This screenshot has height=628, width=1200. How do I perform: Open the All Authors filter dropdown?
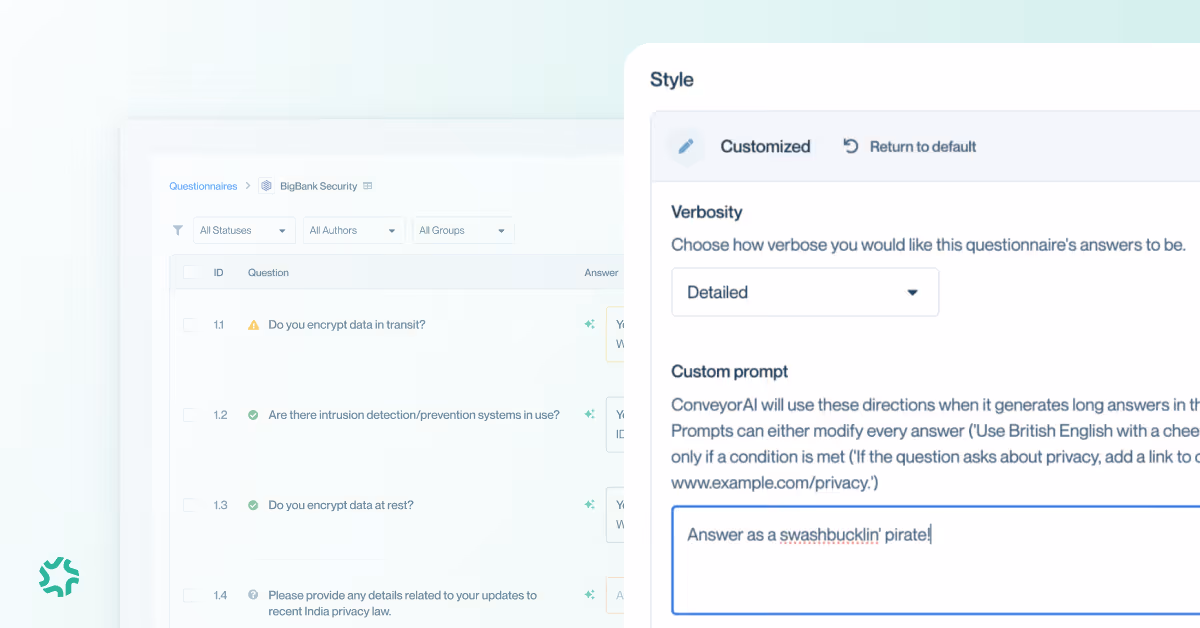[x=354, y=230]
